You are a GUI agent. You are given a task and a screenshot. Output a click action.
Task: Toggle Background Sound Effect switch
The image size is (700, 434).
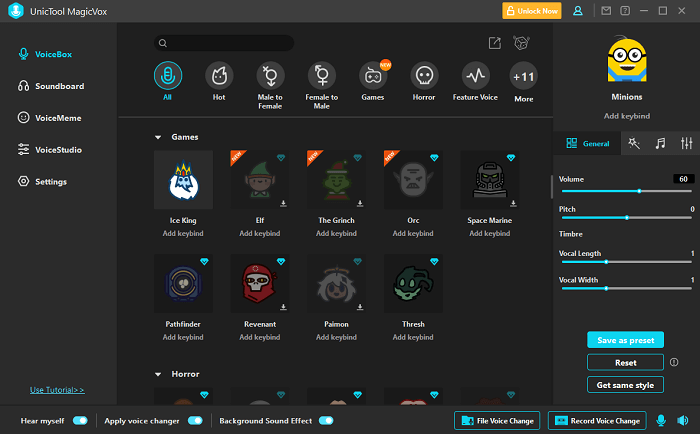click(x=325, y=421)
